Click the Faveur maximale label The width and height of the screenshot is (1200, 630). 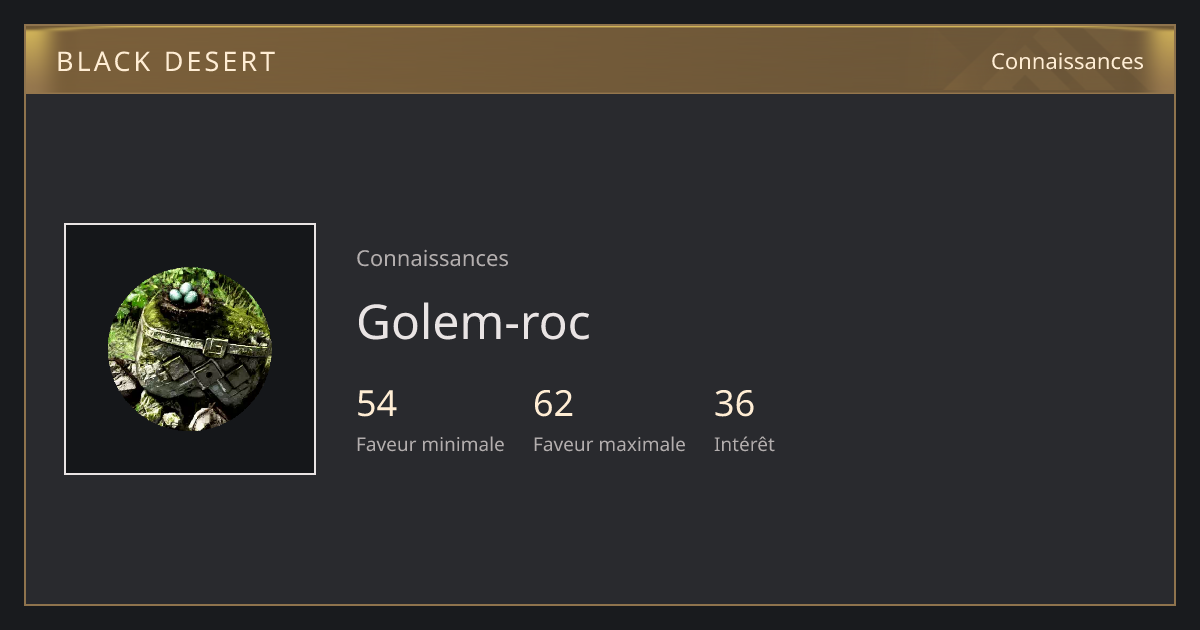coord(609,444)
